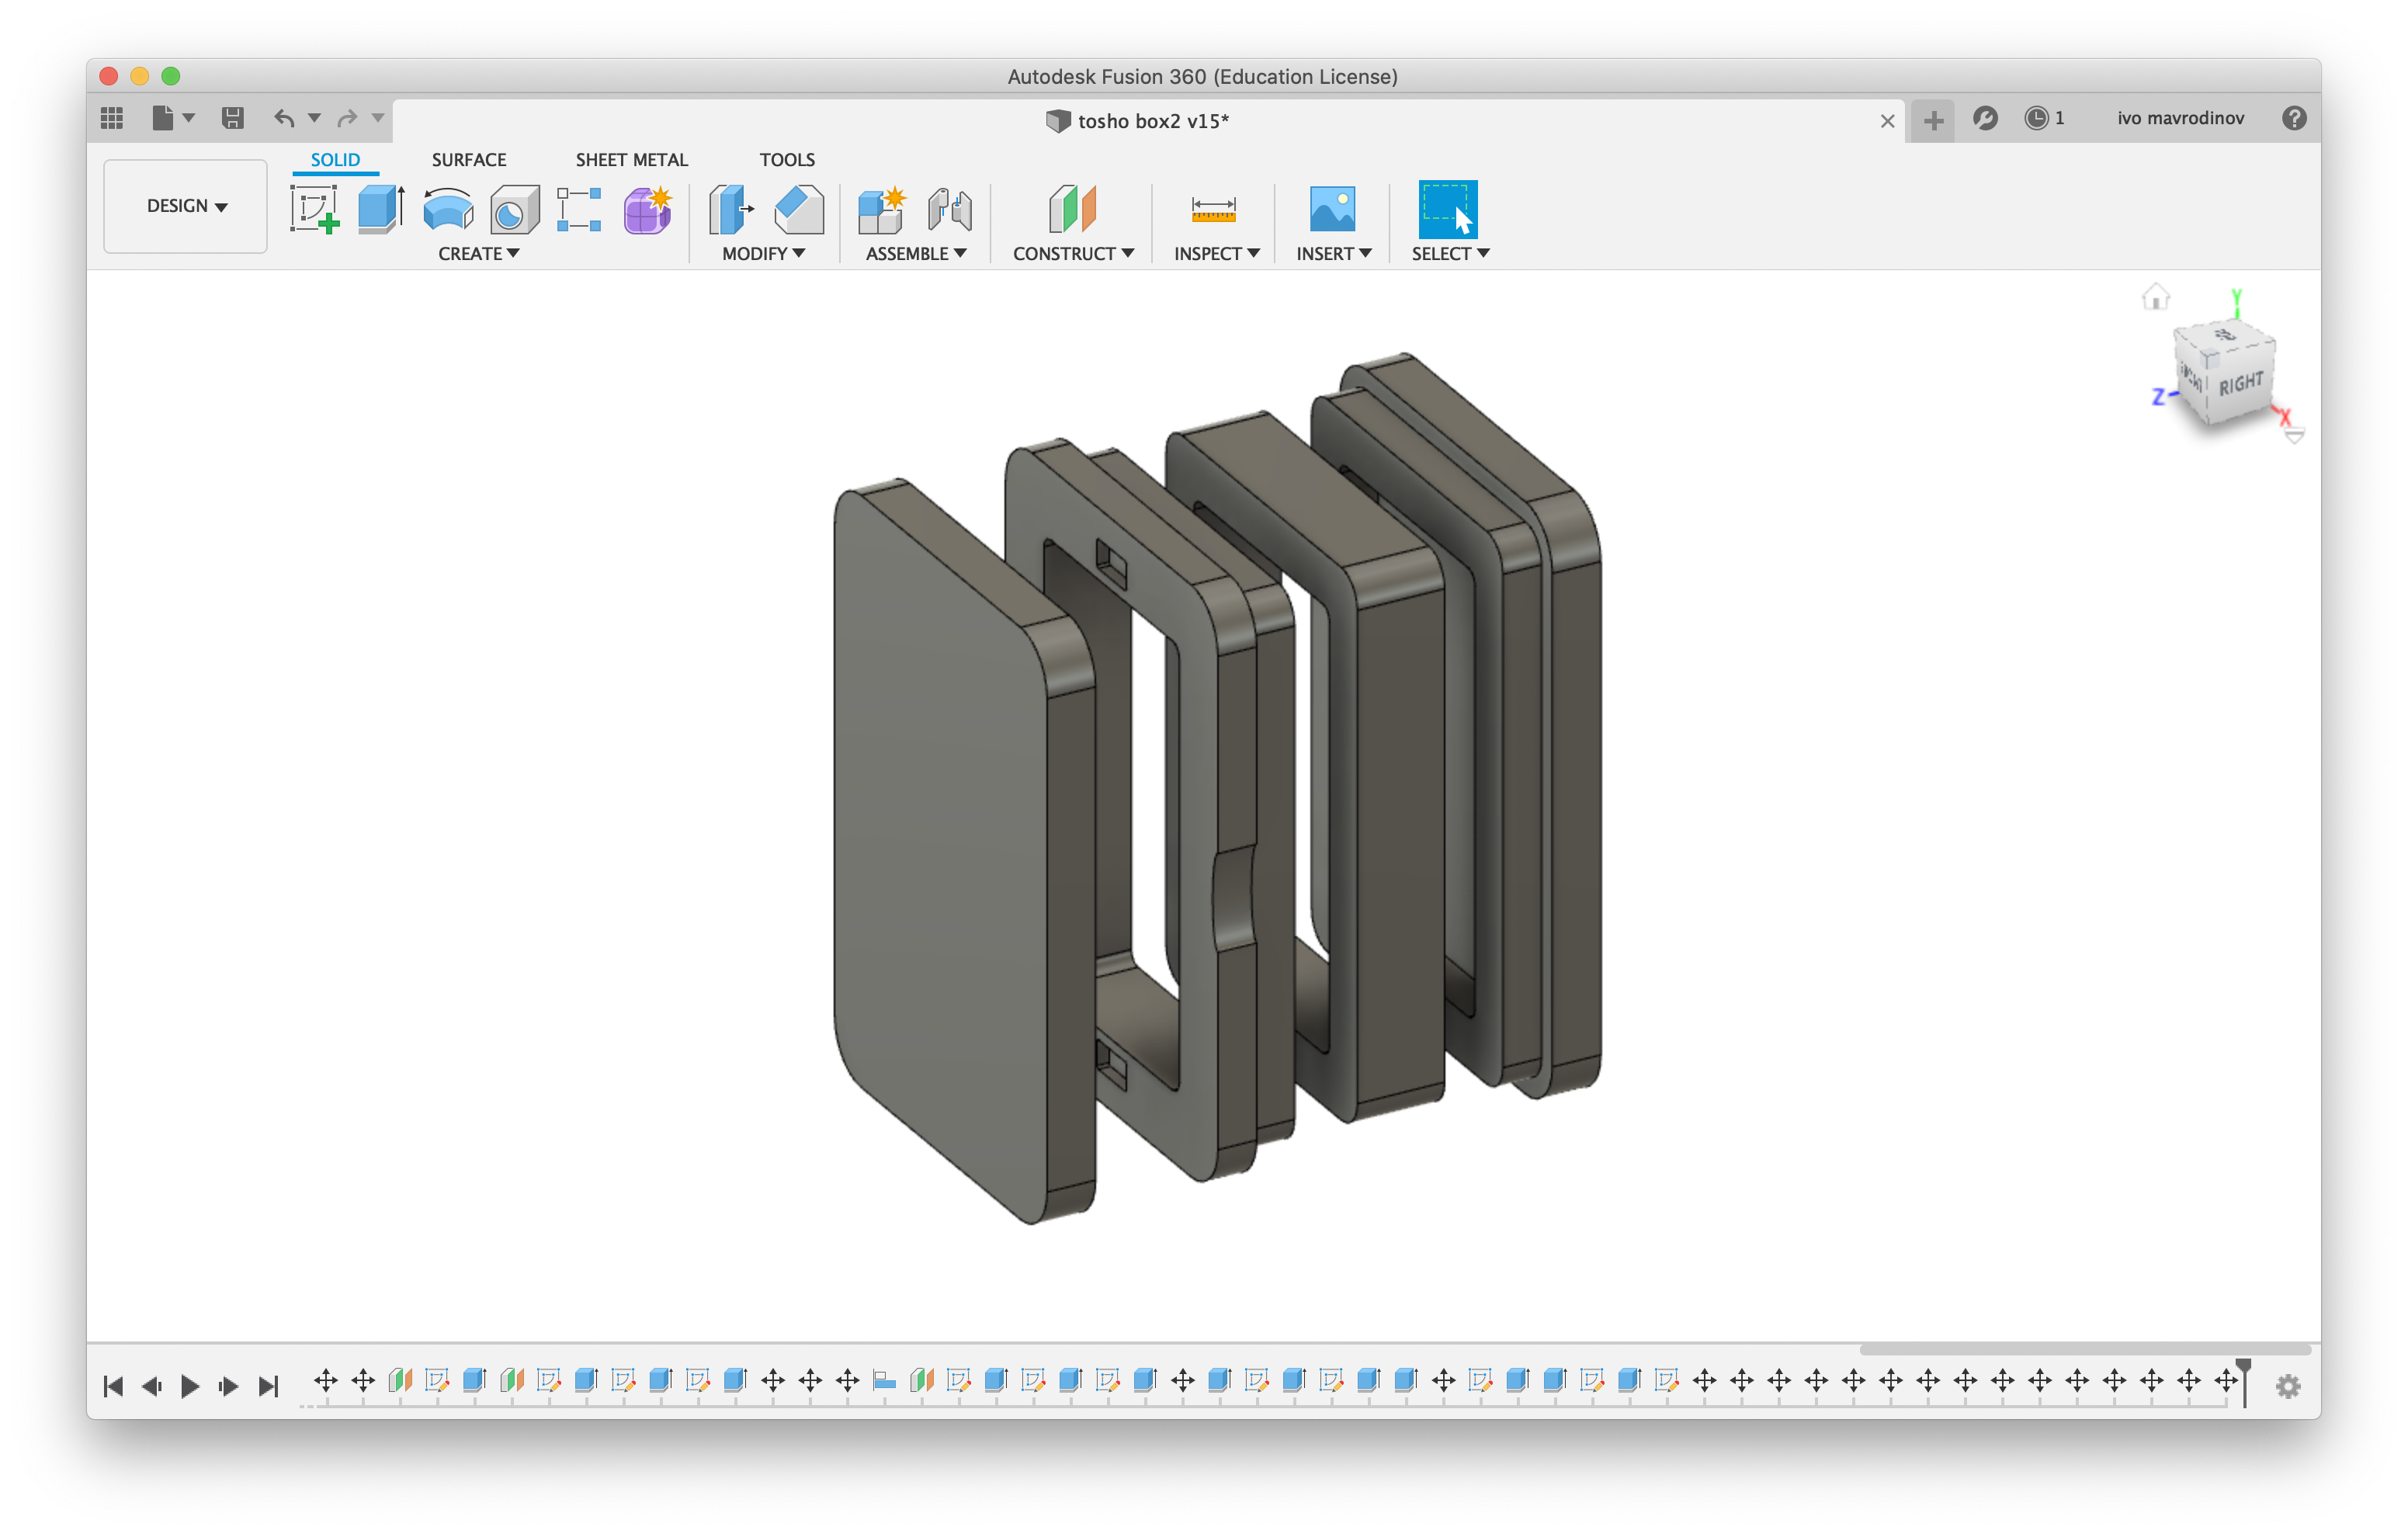Click the Measure tool in INSPECT
The width and height of the screenshot is (2408, 1534).
click(x=1215, y=209)
